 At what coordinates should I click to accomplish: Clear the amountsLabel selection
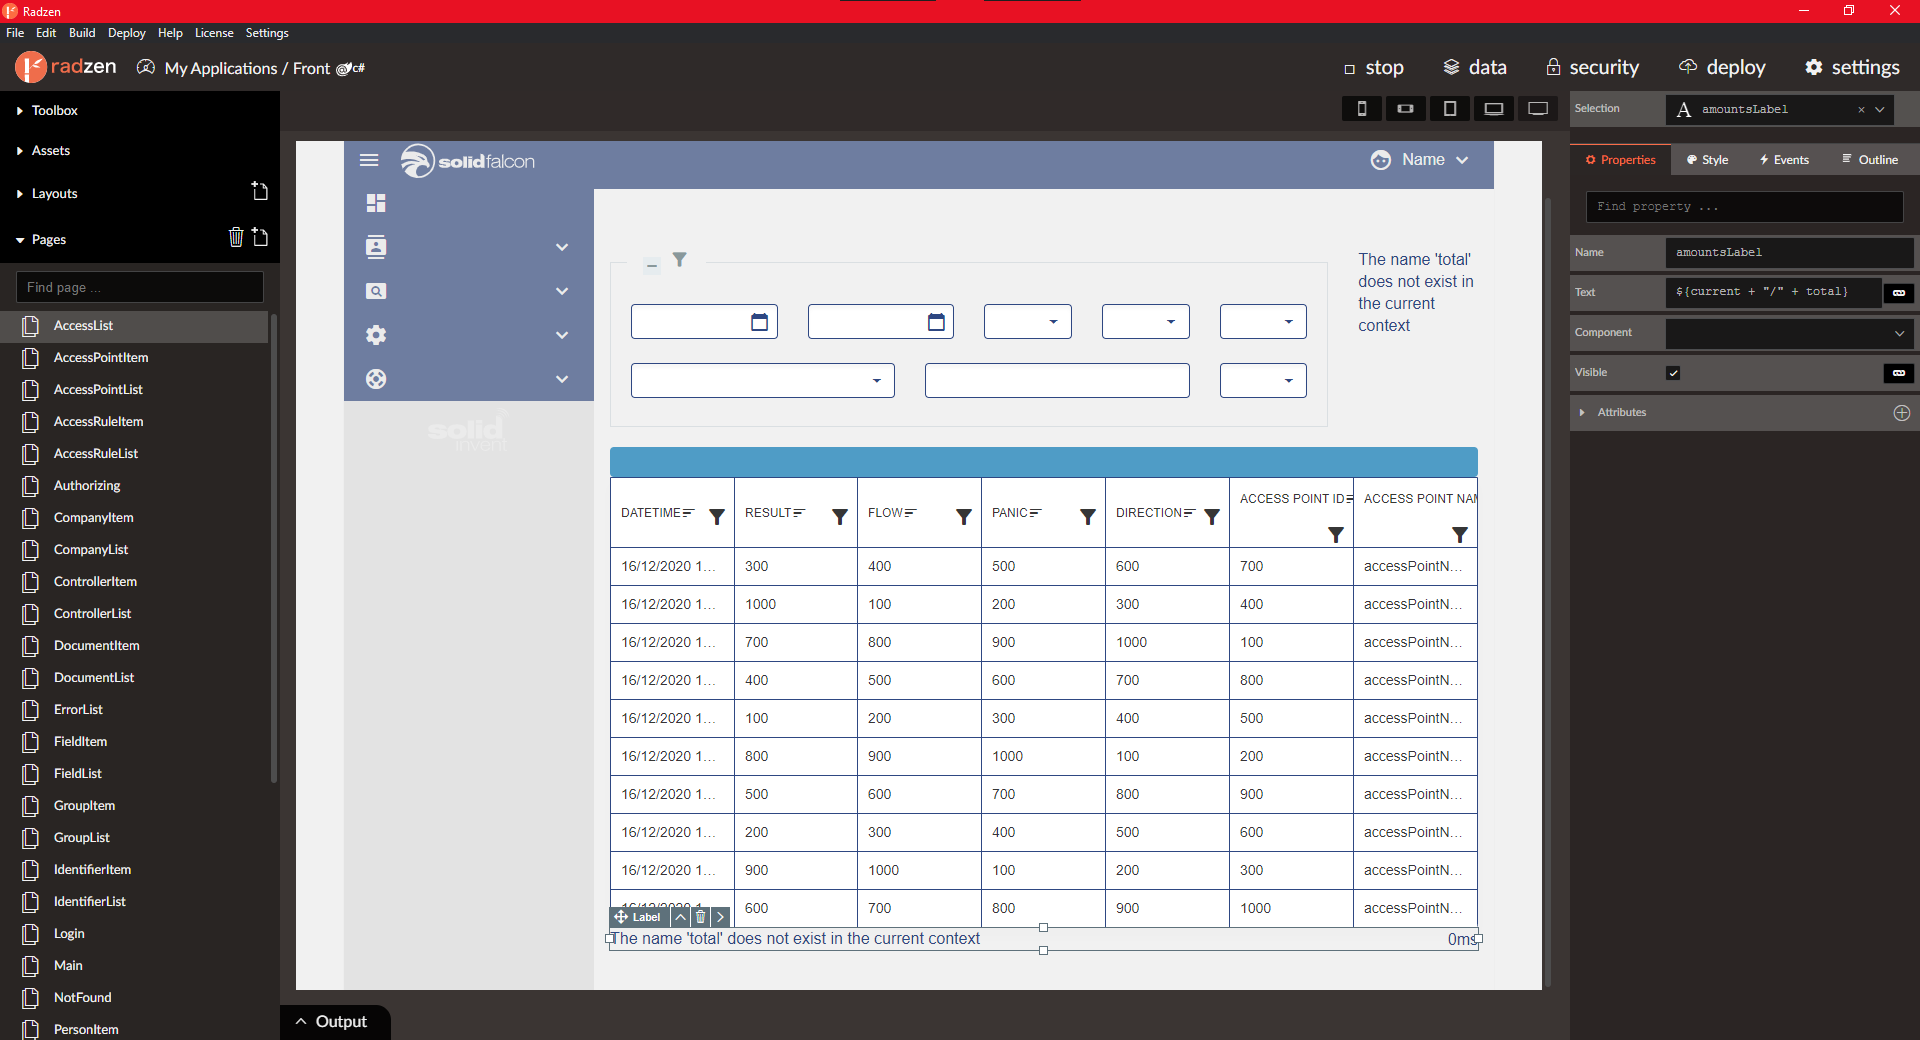1861,110
